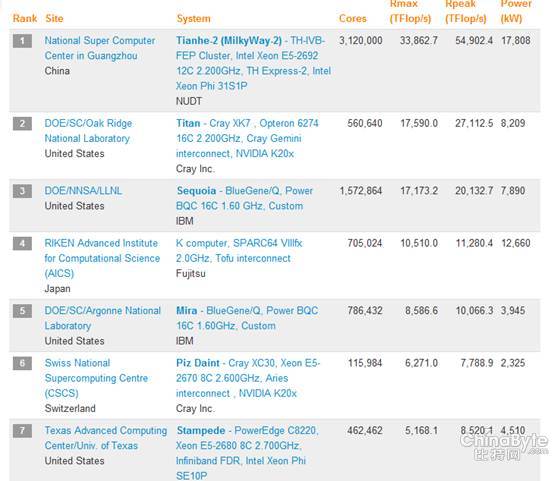The image size is (554, 481).
Task: Select the Rmax value 8,586.6
Action: click(422, 311)
